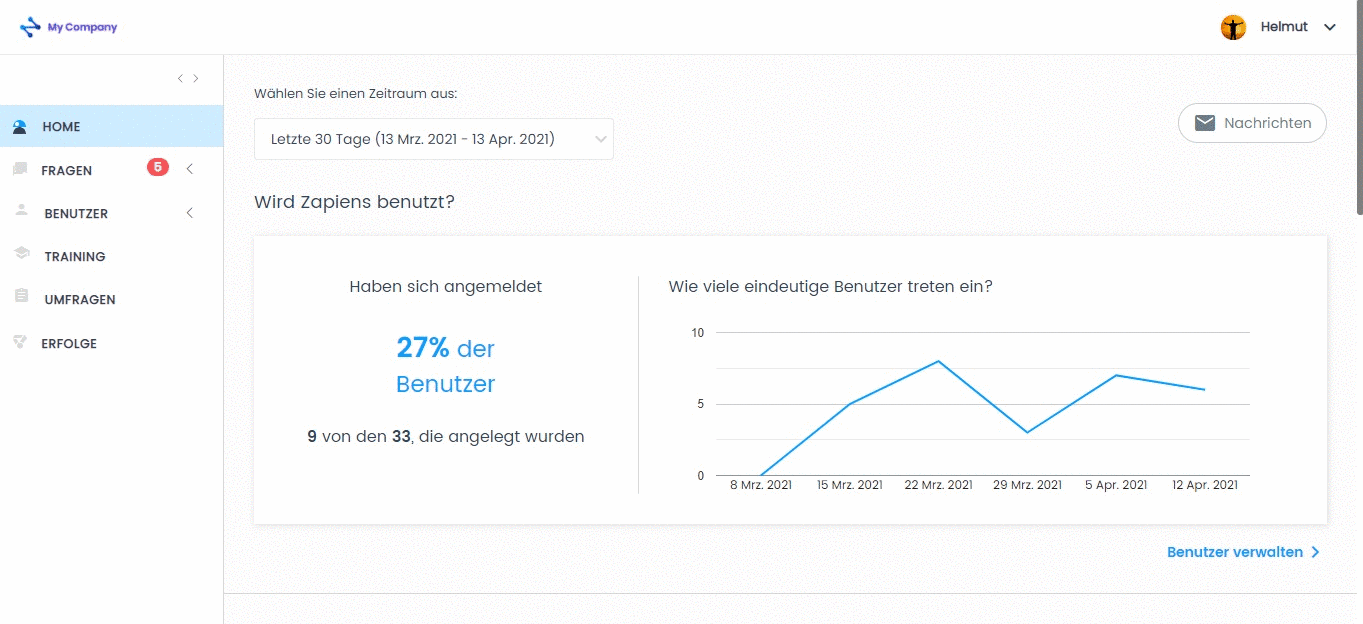Click the Benutzer person icon
This screenshot has height=624, width=1363.
(x=21, y=212)
